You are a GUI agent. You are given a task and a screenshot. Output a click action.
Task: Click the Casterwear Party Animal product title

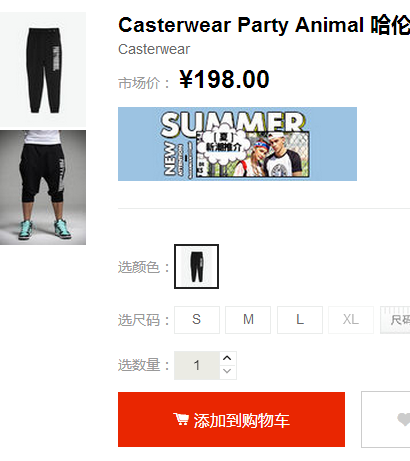click(x=264, y=25)
